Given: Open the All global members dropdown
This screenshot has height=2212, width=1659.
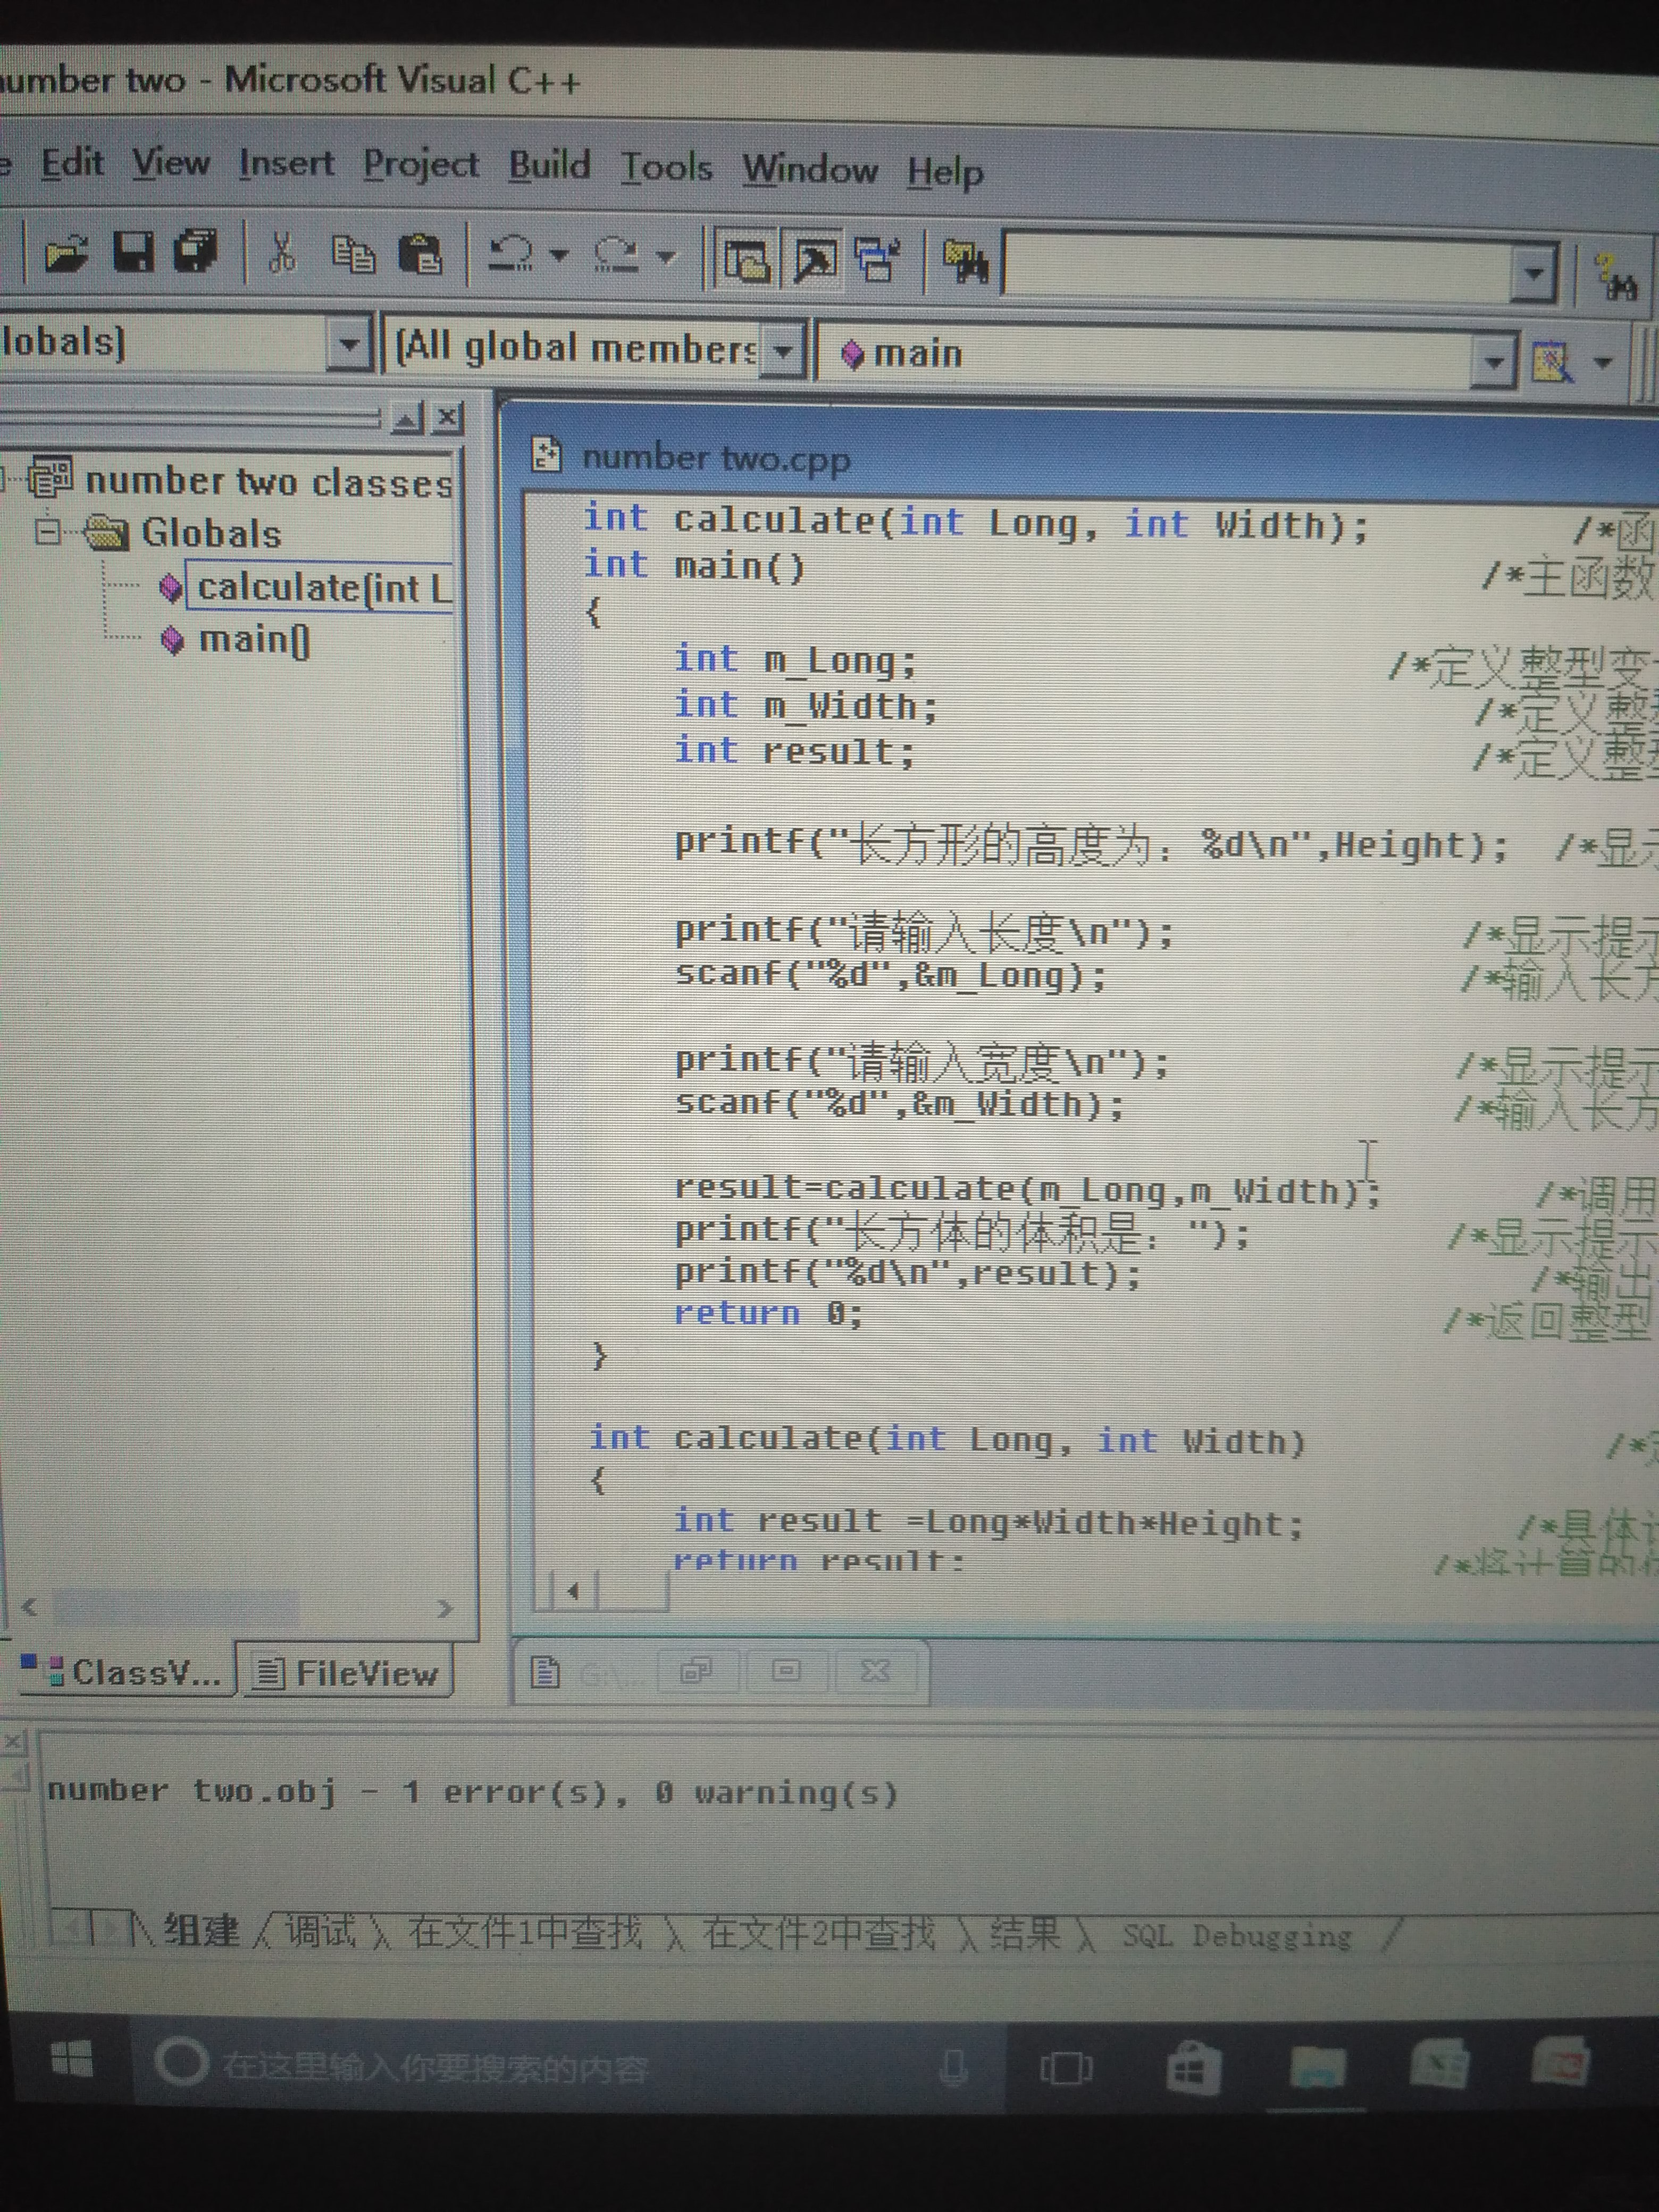Looking at the screenshot, I should (784, 351).
